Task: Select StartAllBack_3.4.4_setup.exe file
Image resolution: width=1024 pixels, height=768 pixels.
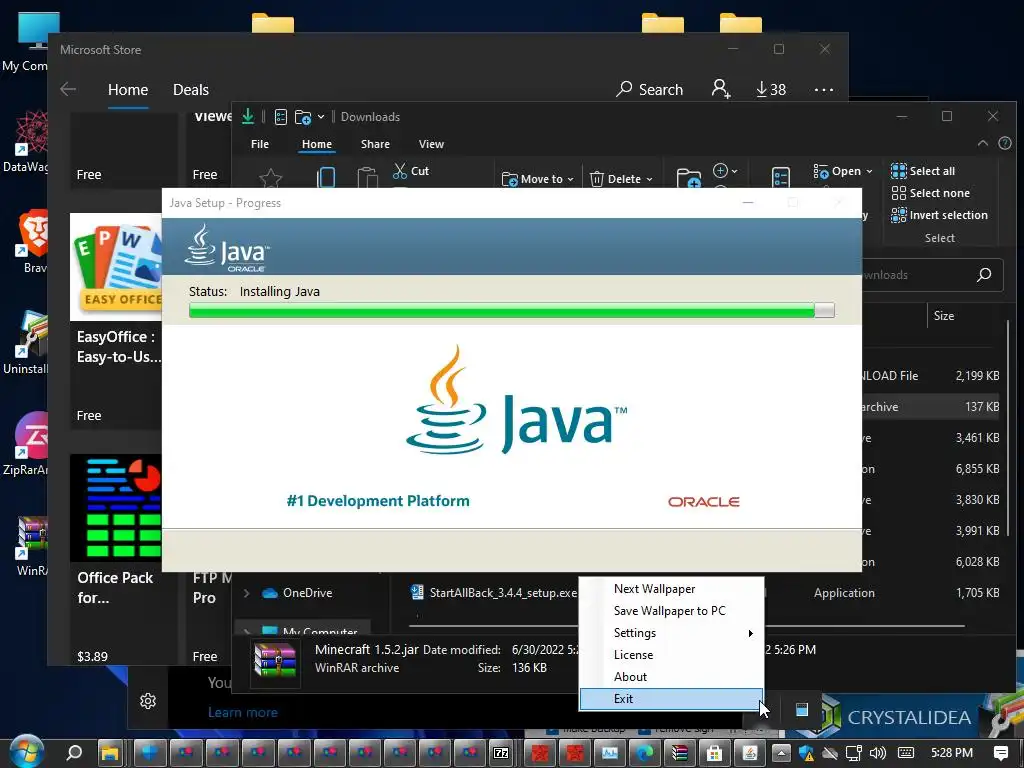Action: click(x=494, y=593)
